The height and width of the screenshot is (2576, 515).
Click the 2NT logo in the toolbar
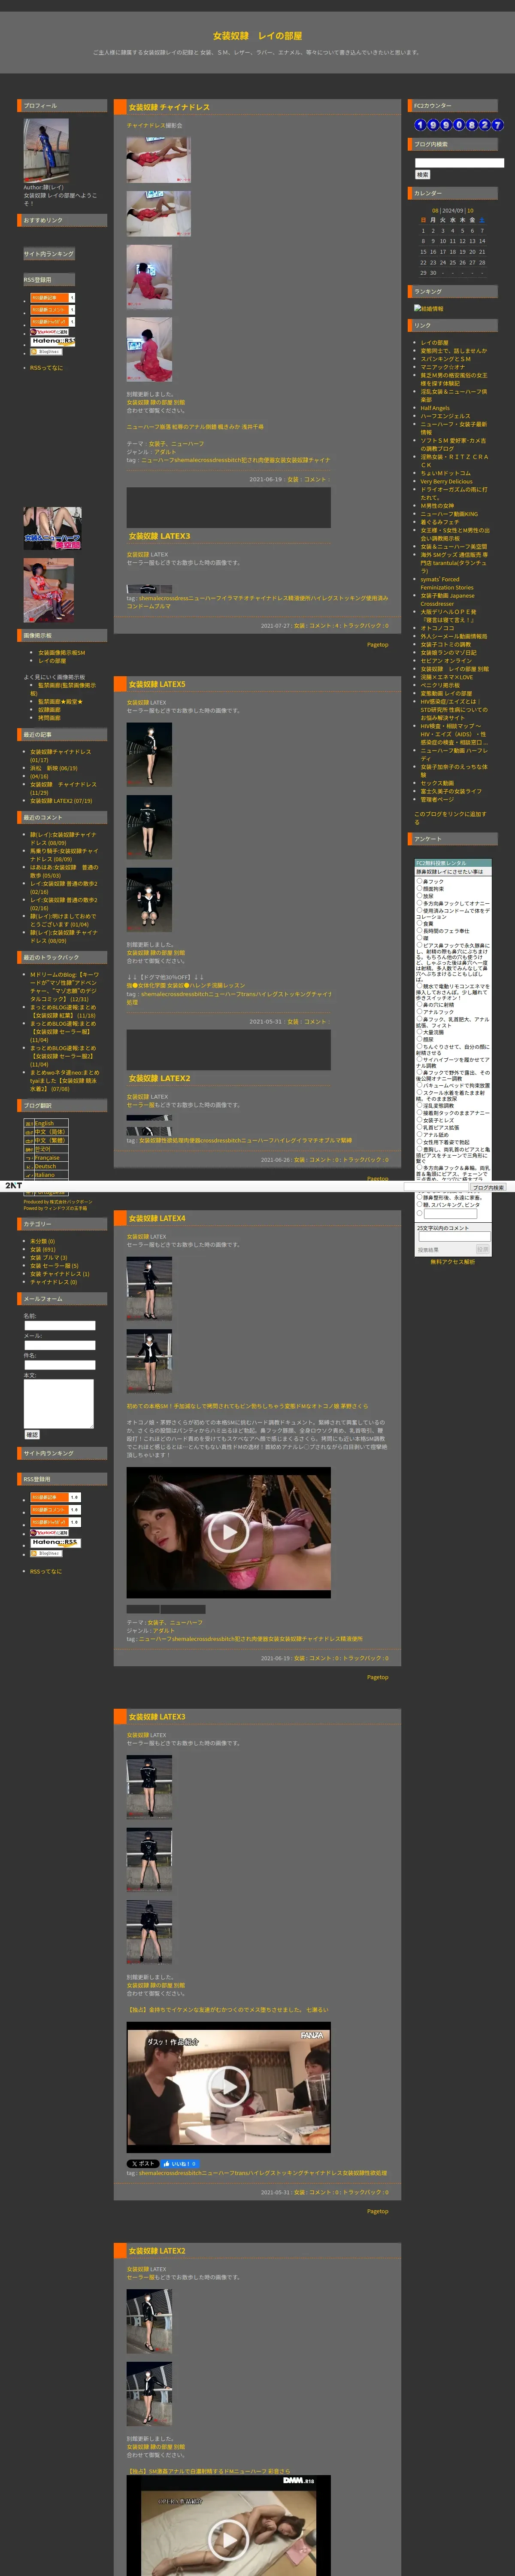(13, 1185)
